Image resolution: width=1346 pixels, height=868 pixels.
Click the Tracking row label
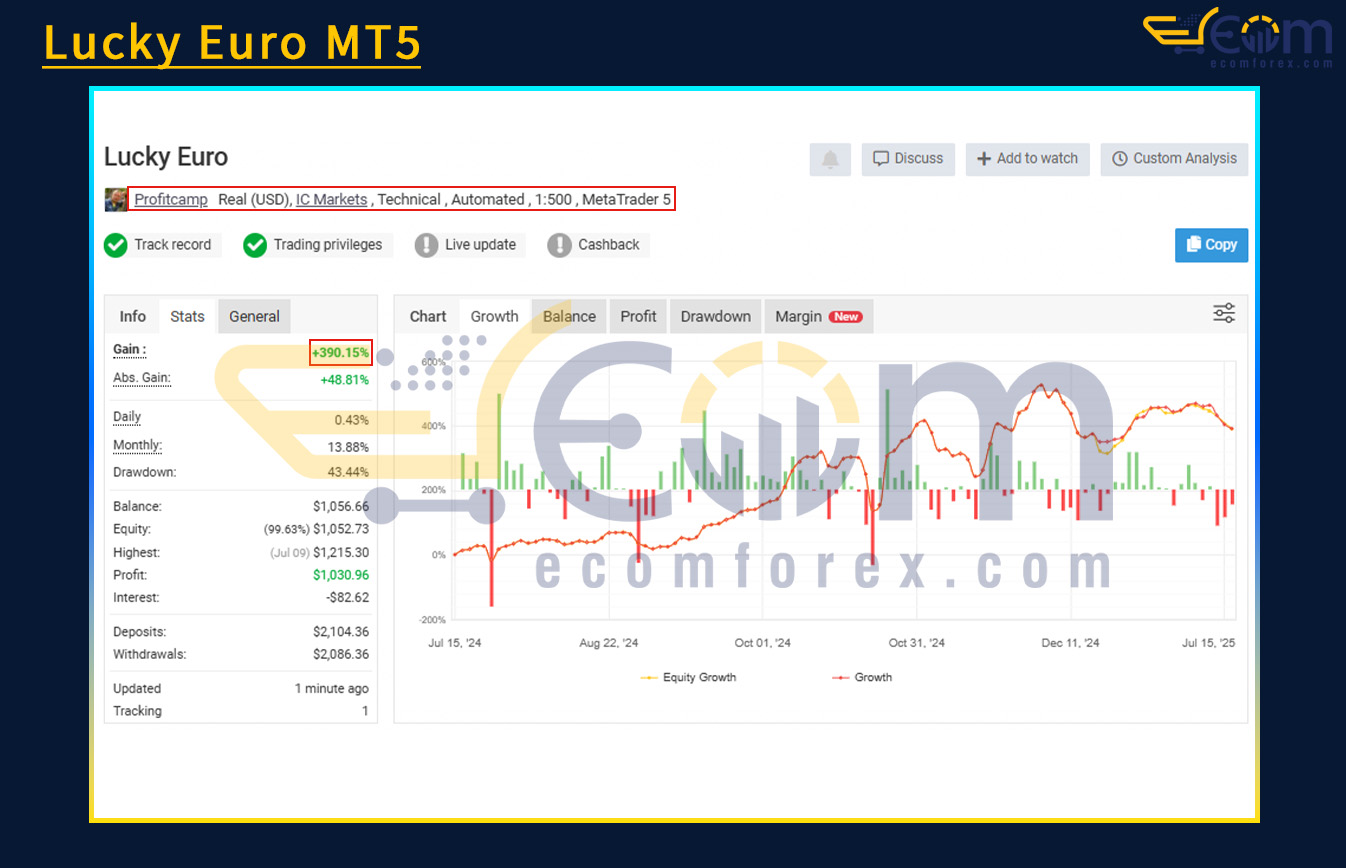click(x=137, y=711)
